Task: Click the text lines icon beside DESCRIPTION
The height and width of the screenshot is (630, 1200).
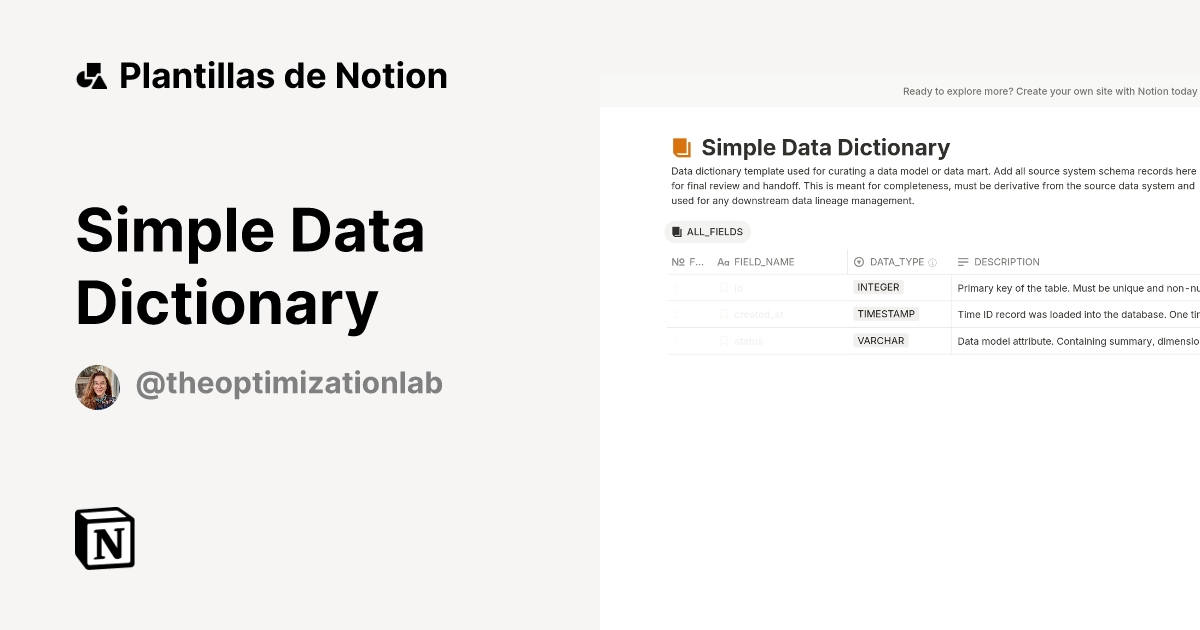Action: point(962,262)
